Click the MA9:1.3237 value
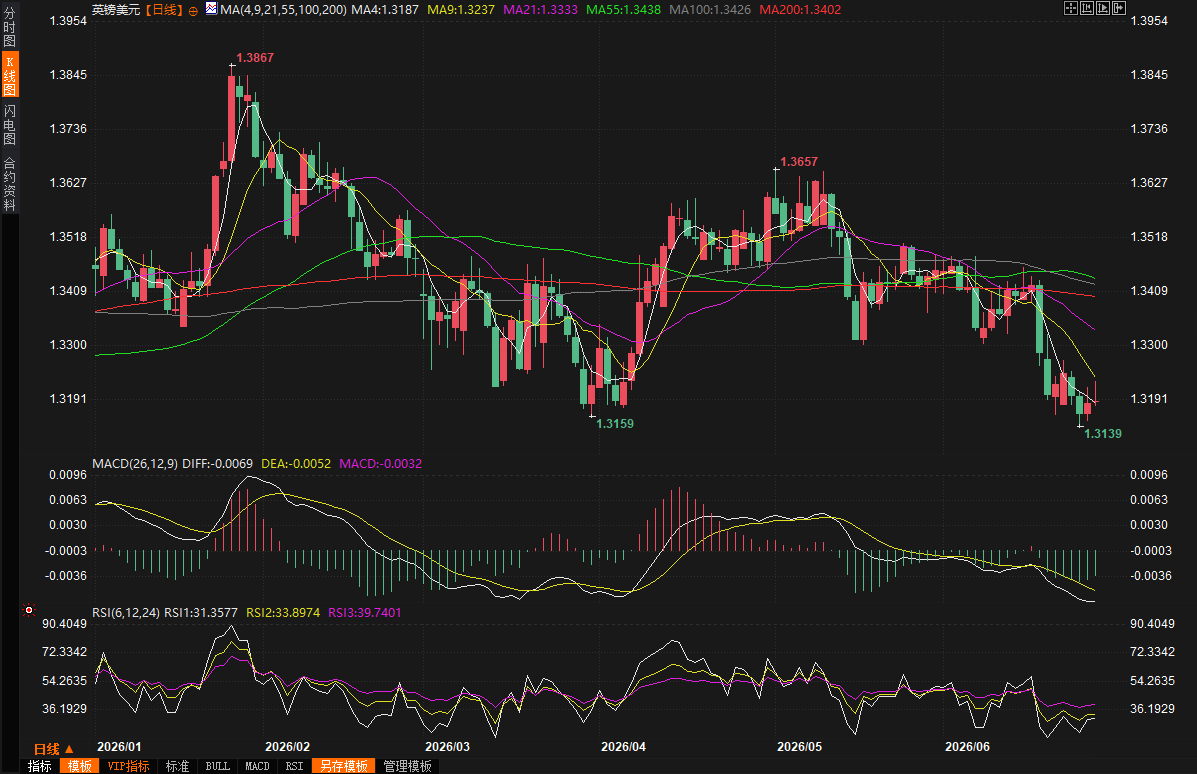Screen dimensions: 1197x774 click(x=460, y=10)
